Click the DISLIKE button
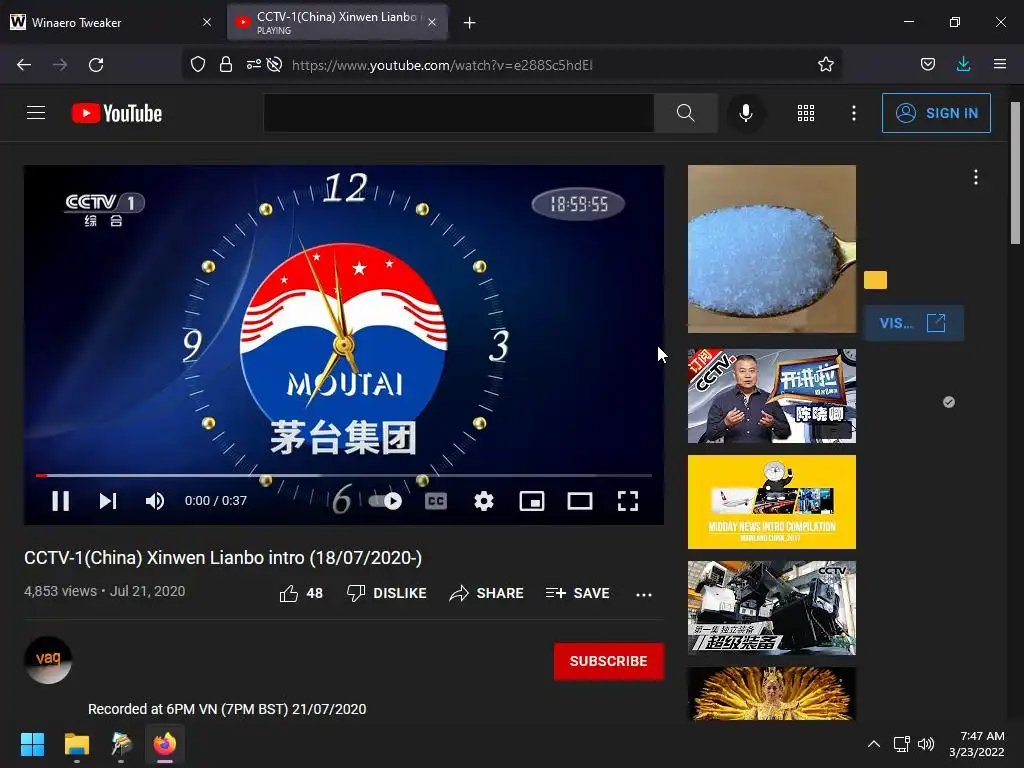The width and height of the screenshot is (1024, 768). pos(387,593)
